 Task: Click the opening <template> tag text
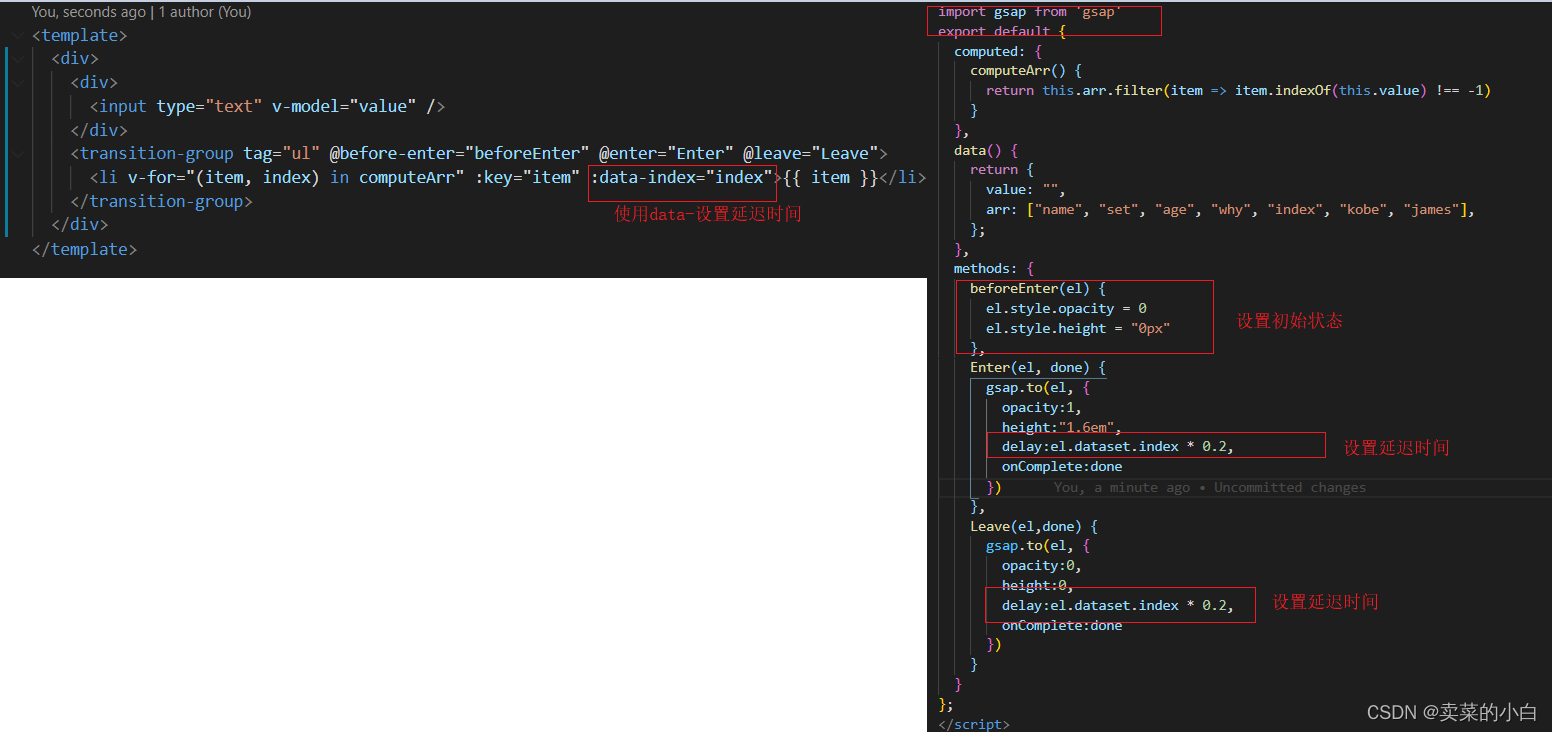pos(80,36)
